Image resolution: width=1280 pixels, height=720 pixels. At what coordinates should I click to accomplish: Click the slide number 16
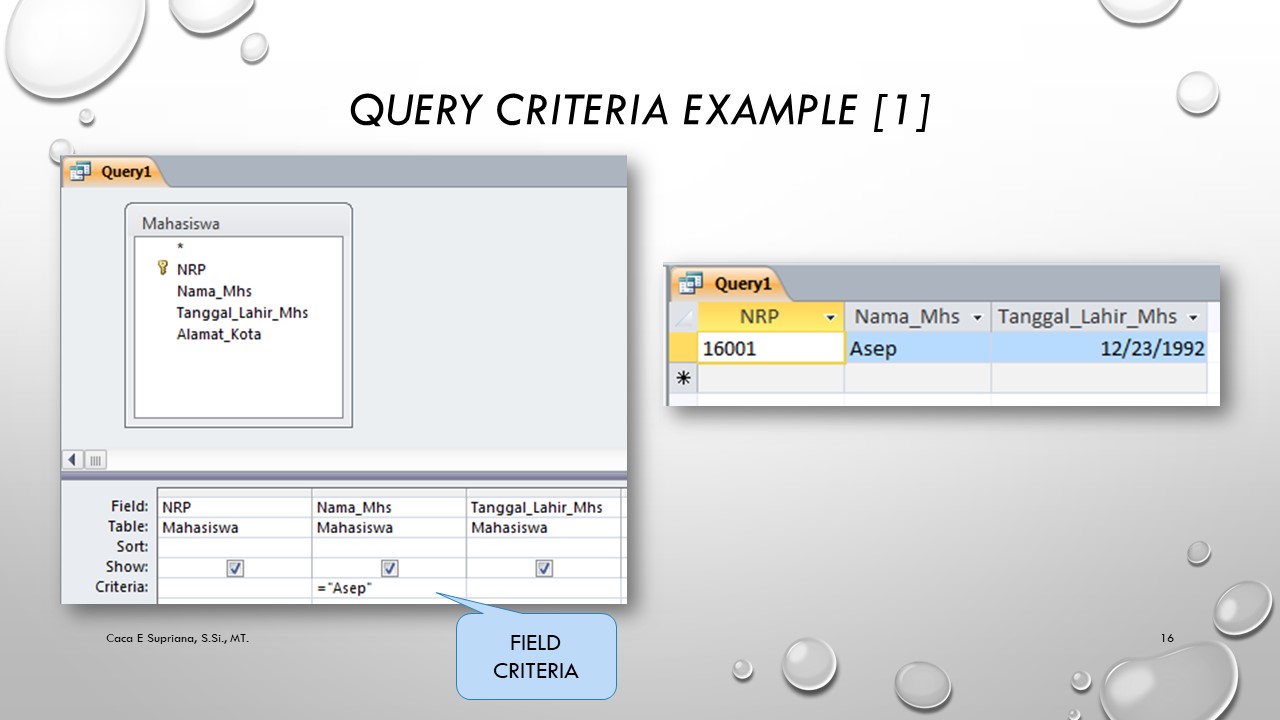coord(1167,638)
